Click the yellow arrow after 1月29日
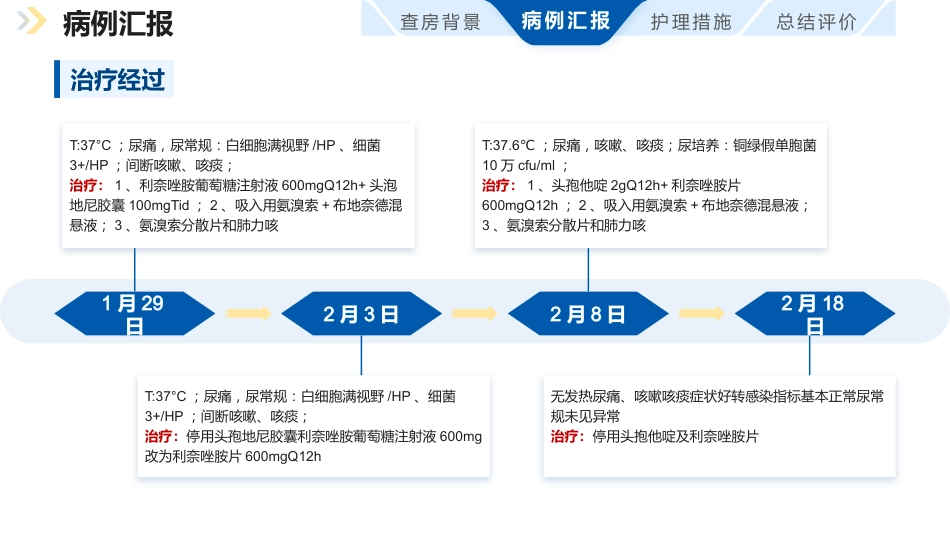Viewport: 950px width, 535px height. [x=248, y=313]
